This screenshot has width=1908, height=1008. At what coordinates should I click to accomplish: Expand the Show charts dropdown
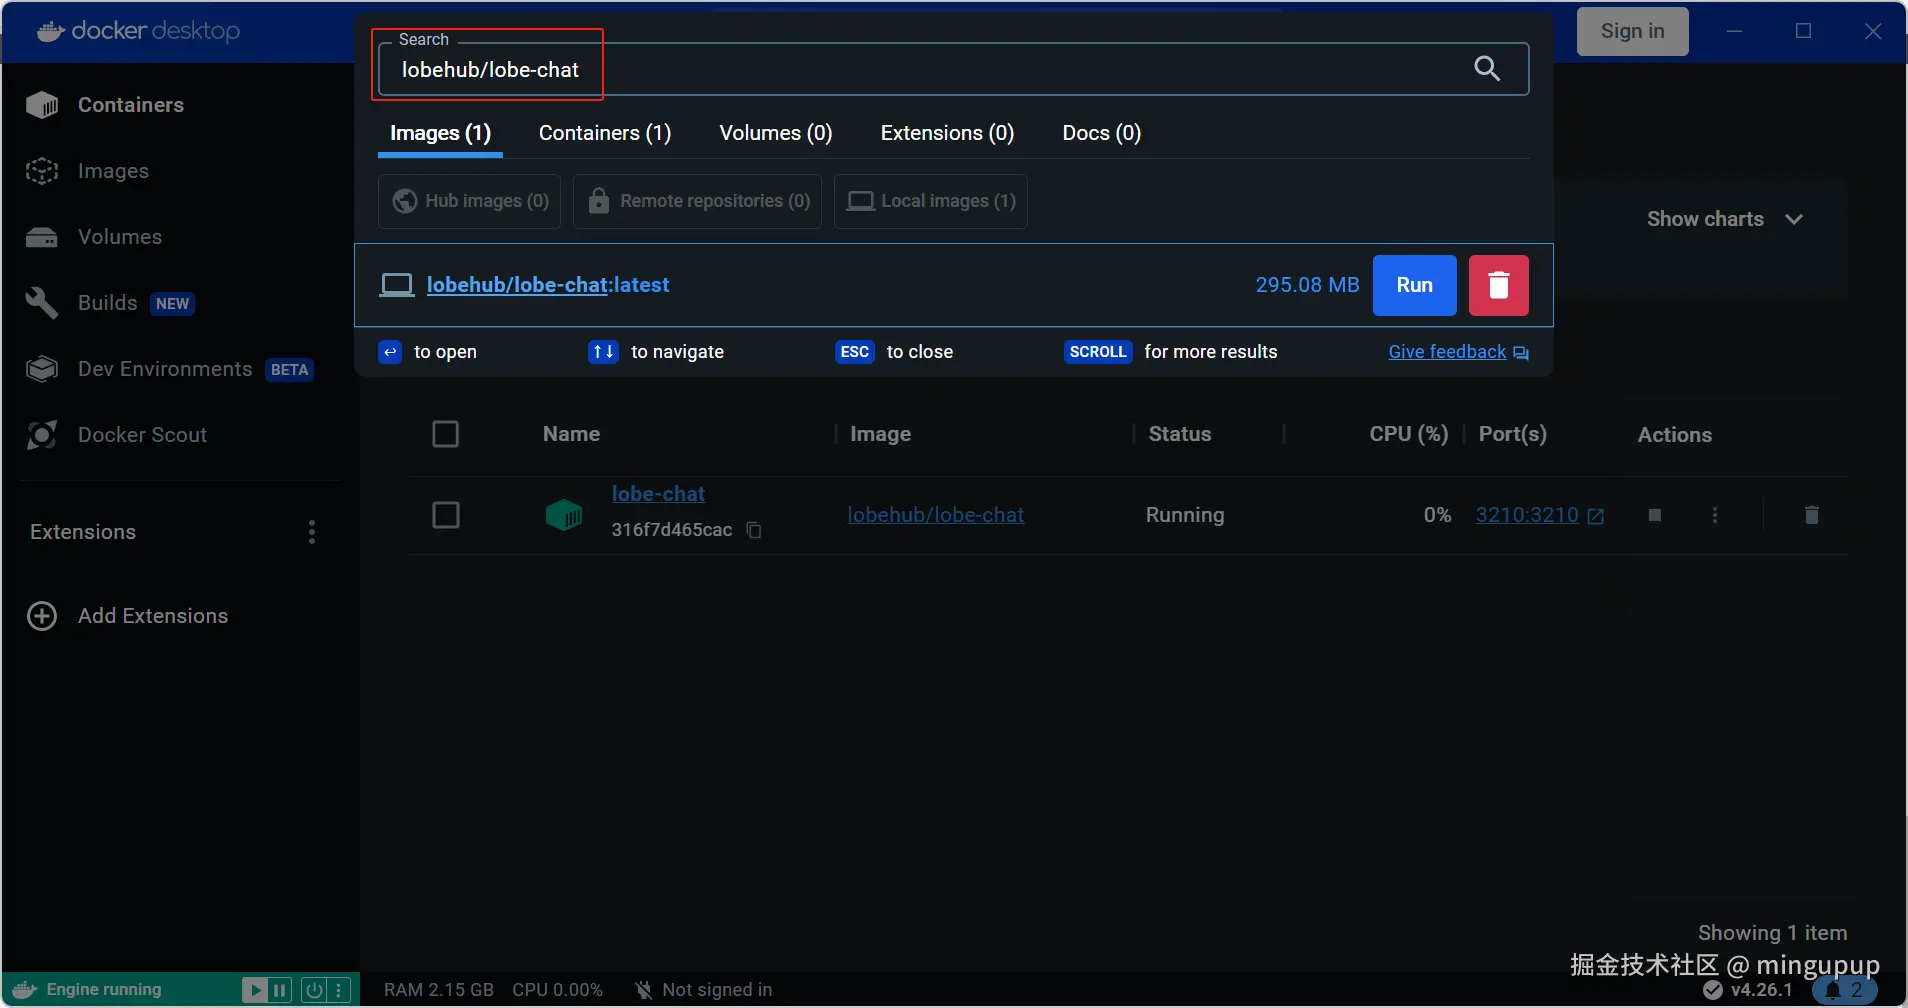[1725, 219]
